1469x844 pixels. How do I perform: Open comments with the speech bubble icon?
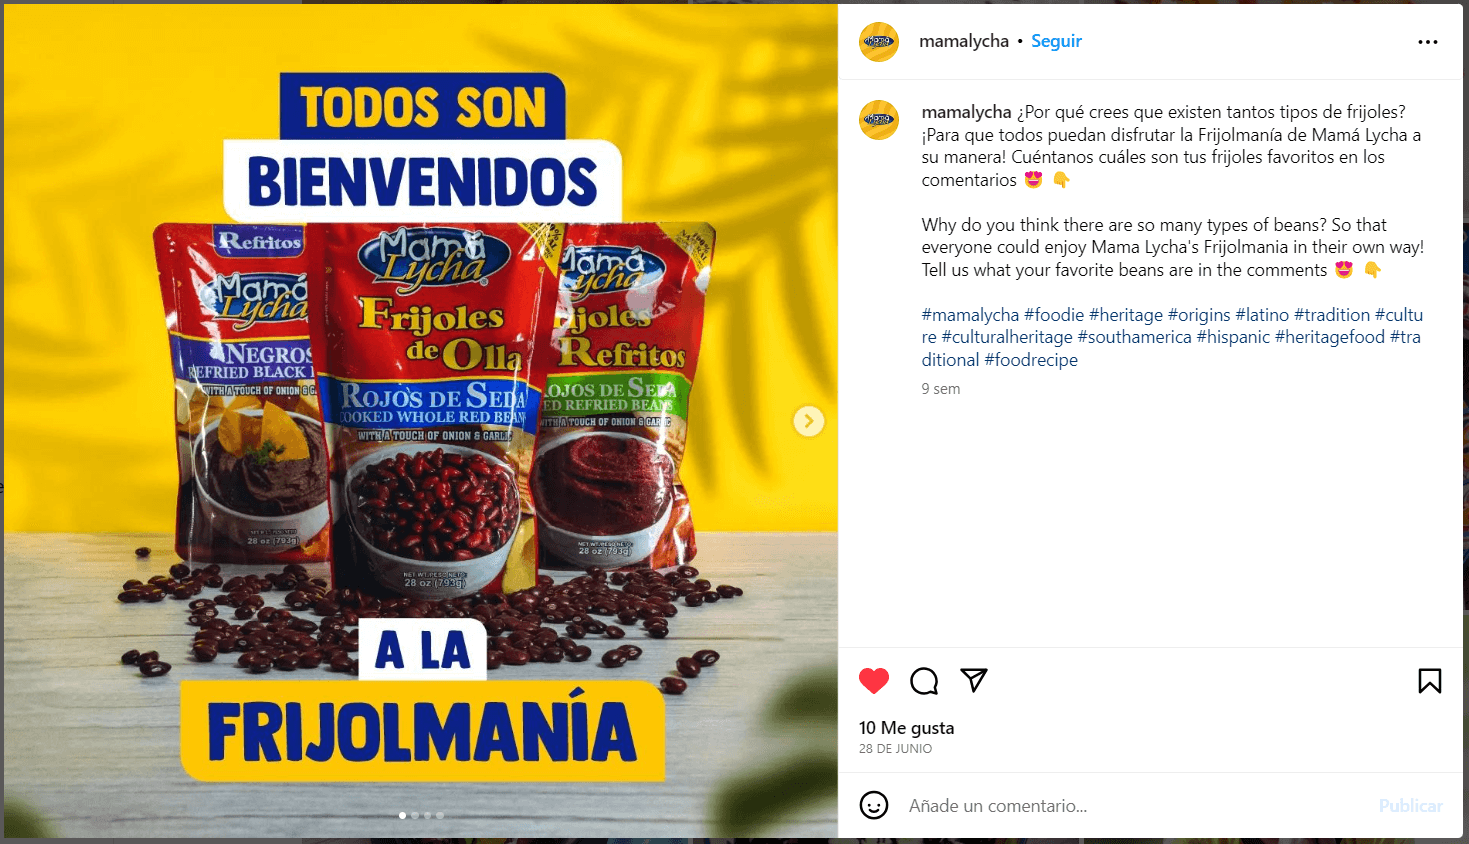924,681
